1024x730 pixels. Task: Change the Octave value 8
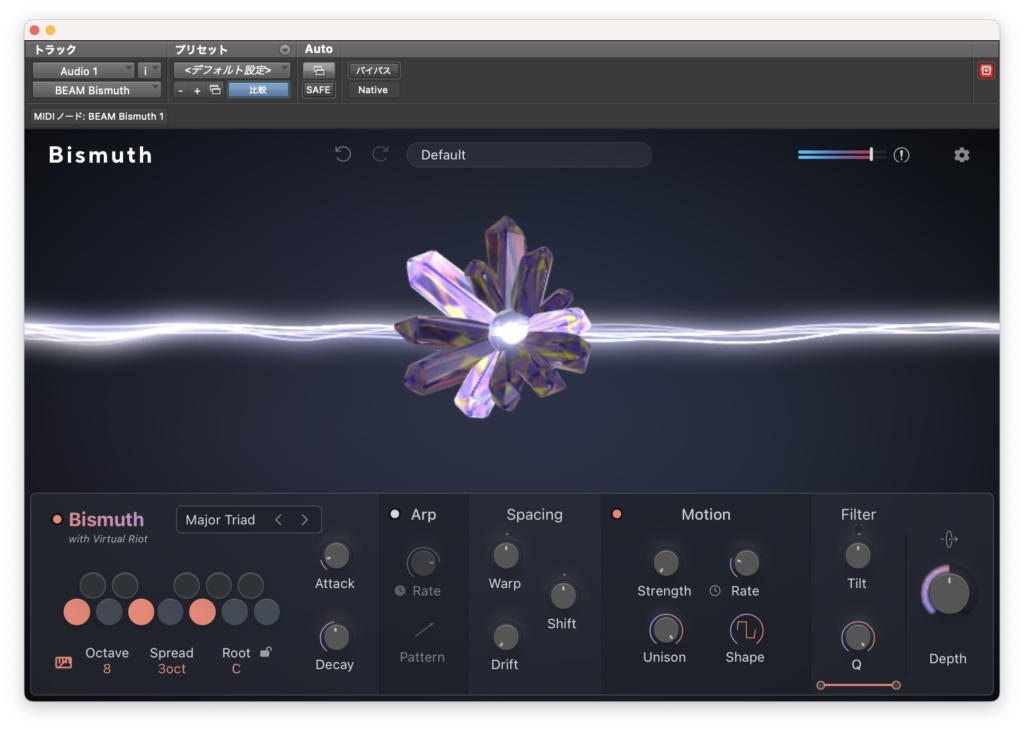pyautogui.click(x=106, y=669)
